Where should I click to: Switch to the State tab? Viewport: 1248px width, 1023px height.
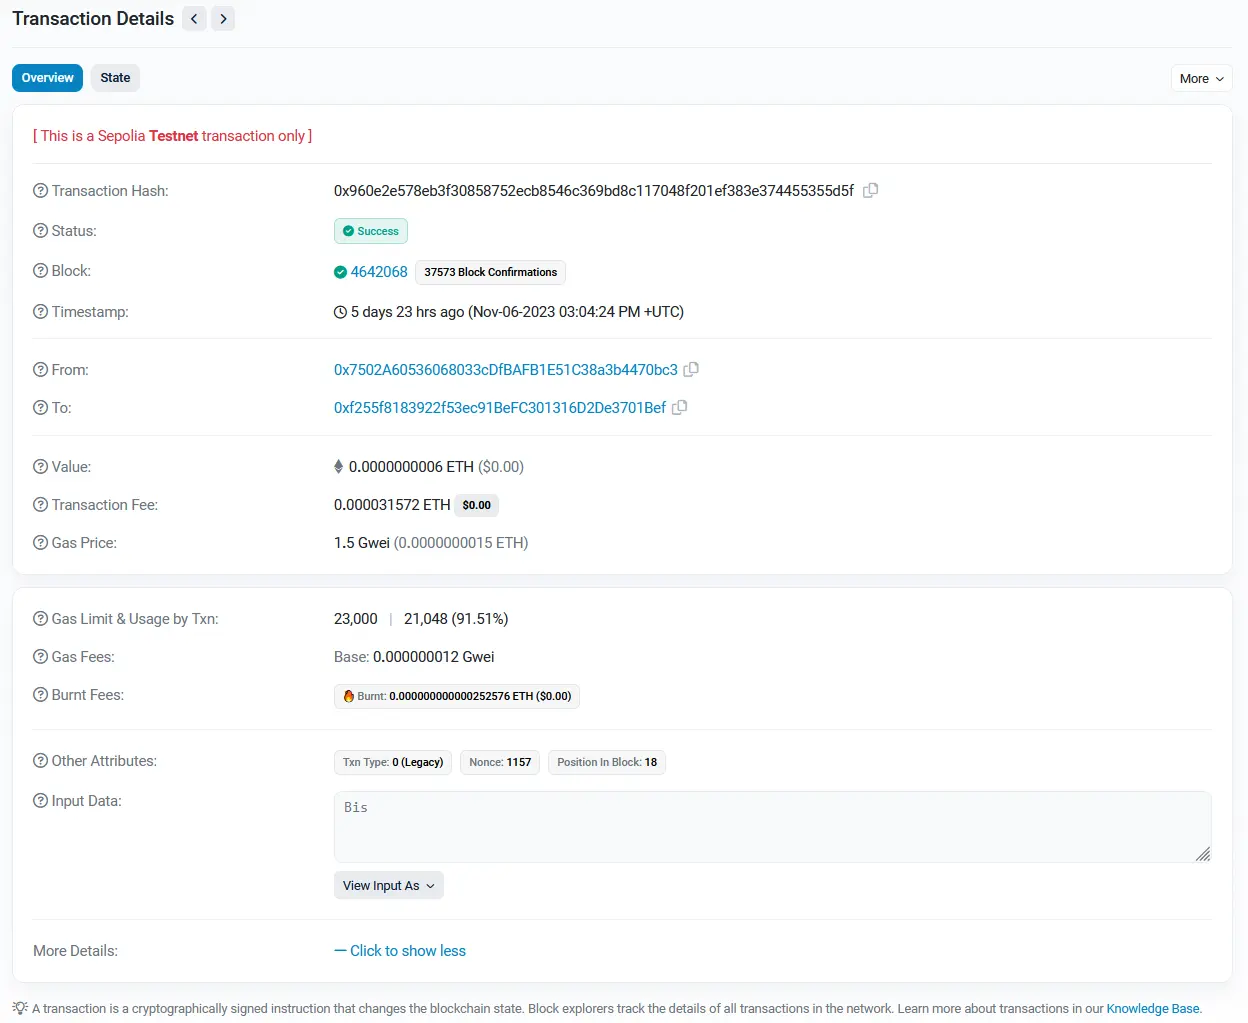click(x=115, y=78)
